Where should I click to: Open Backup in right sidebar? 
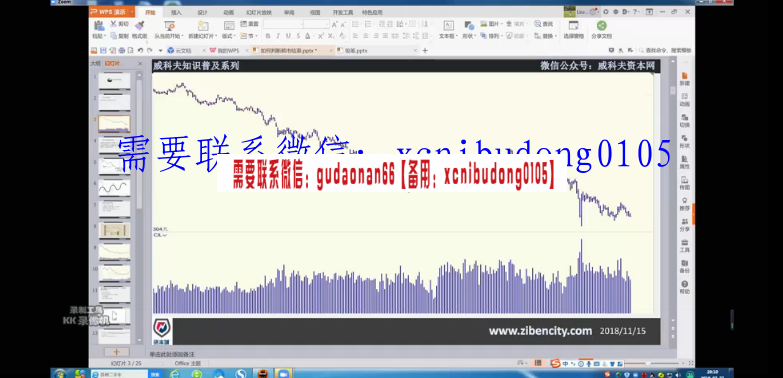pos(685,266)
